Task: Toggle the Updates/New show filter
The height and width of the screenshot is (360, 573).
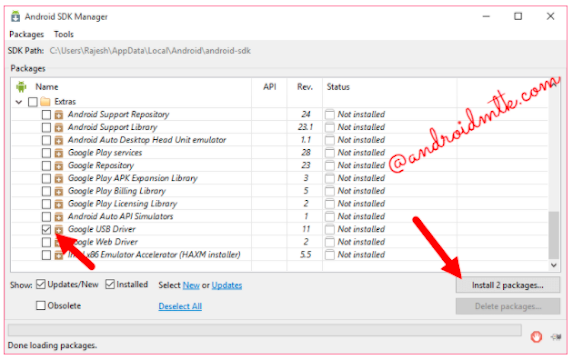Action: coord(41,284)
